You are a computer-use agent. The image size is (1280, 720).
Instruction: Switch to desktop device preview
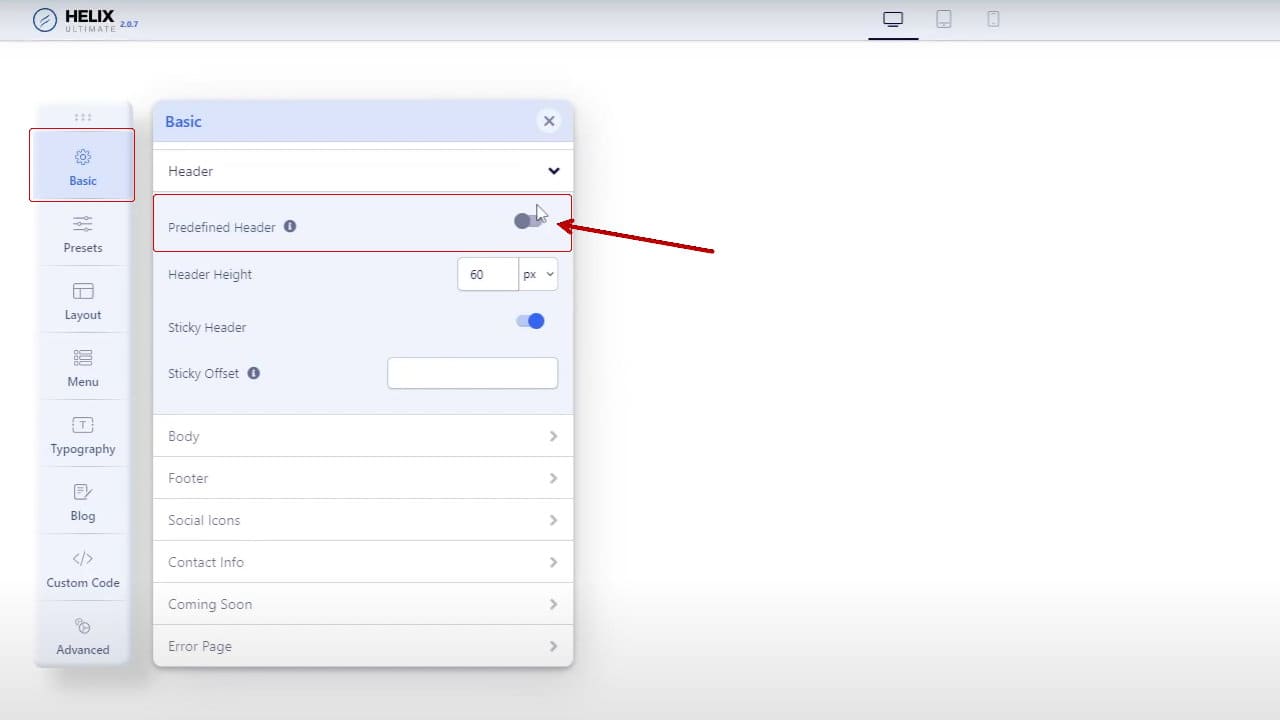click(x=893, y=19)
